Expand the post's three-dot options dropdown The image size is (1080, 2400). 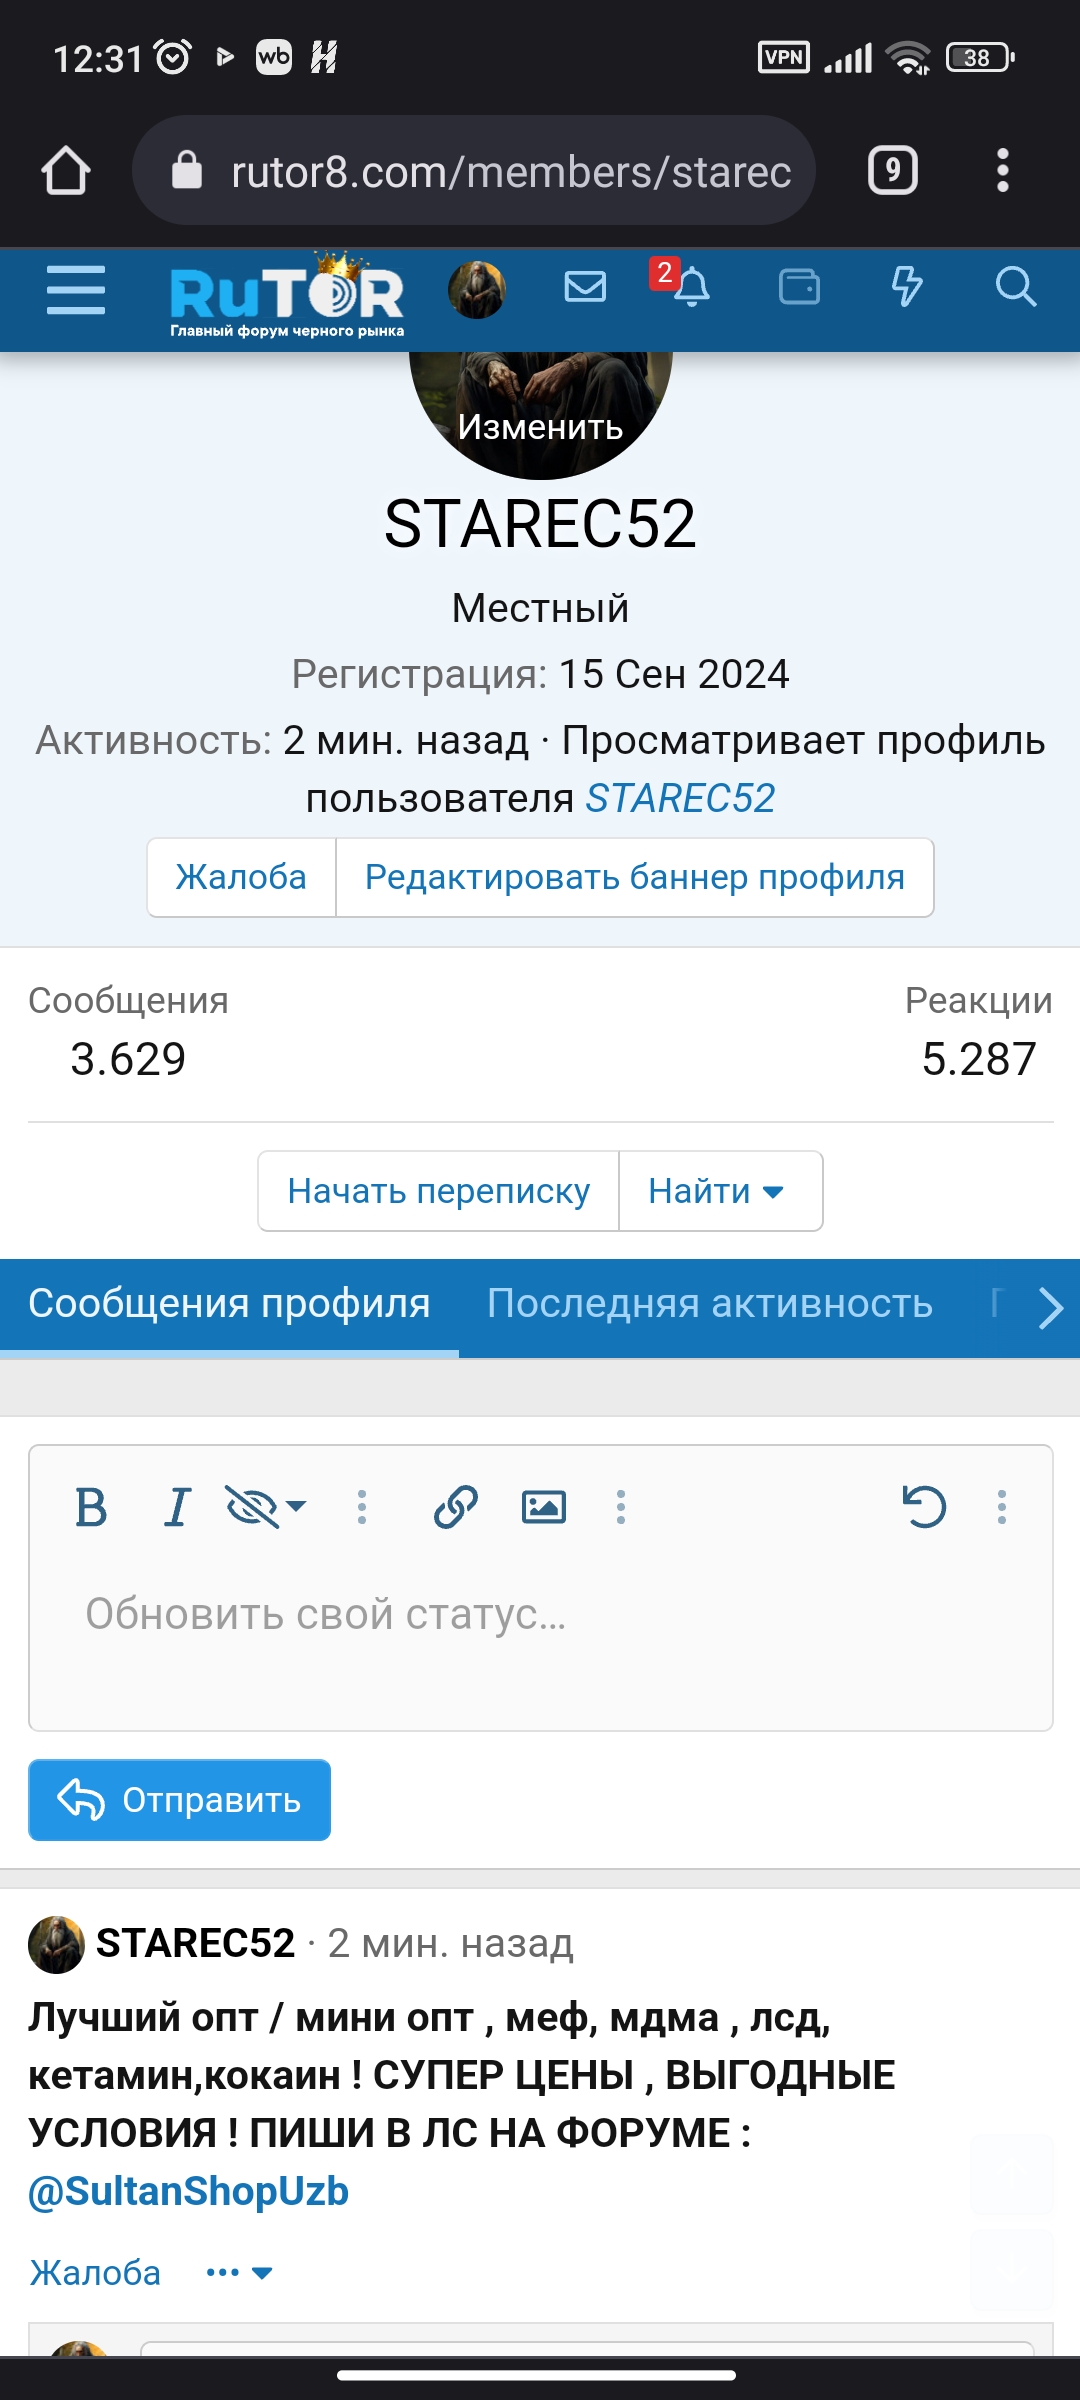(239, 2273)
